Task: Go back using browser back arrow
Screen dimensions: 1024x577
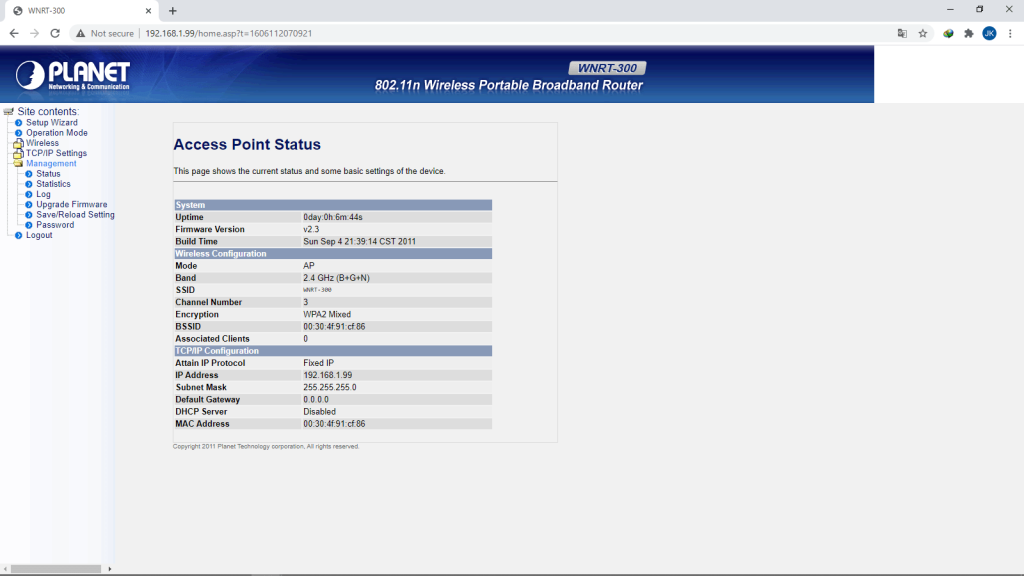Action: coord(14,33)
